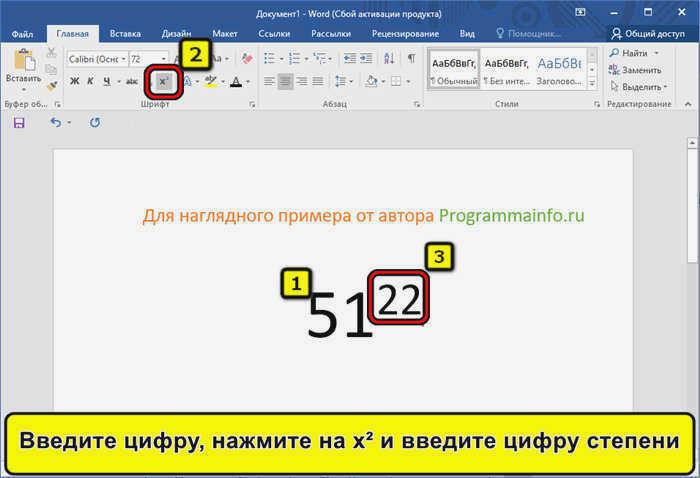Apply the Обычный style
The height and width of the screenshot is (478, 700).
point(454,70)
